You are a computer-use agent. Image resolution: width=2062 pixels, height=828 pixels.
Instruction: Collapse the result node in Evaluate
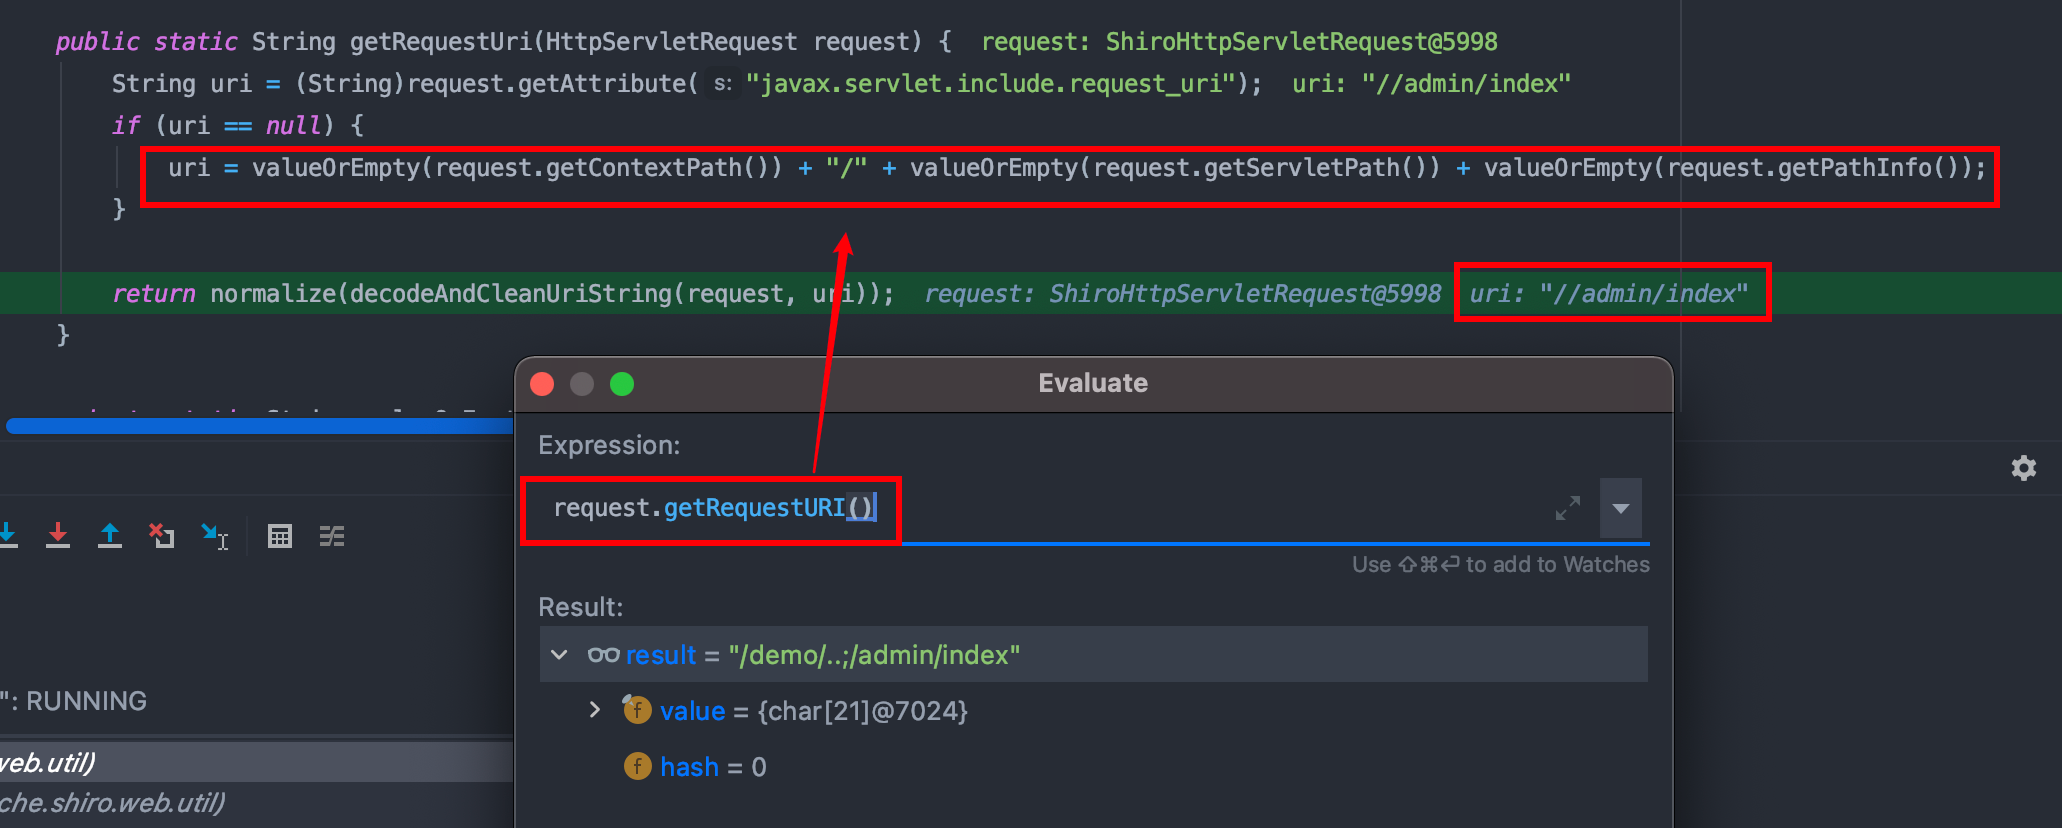pos(560,655)
